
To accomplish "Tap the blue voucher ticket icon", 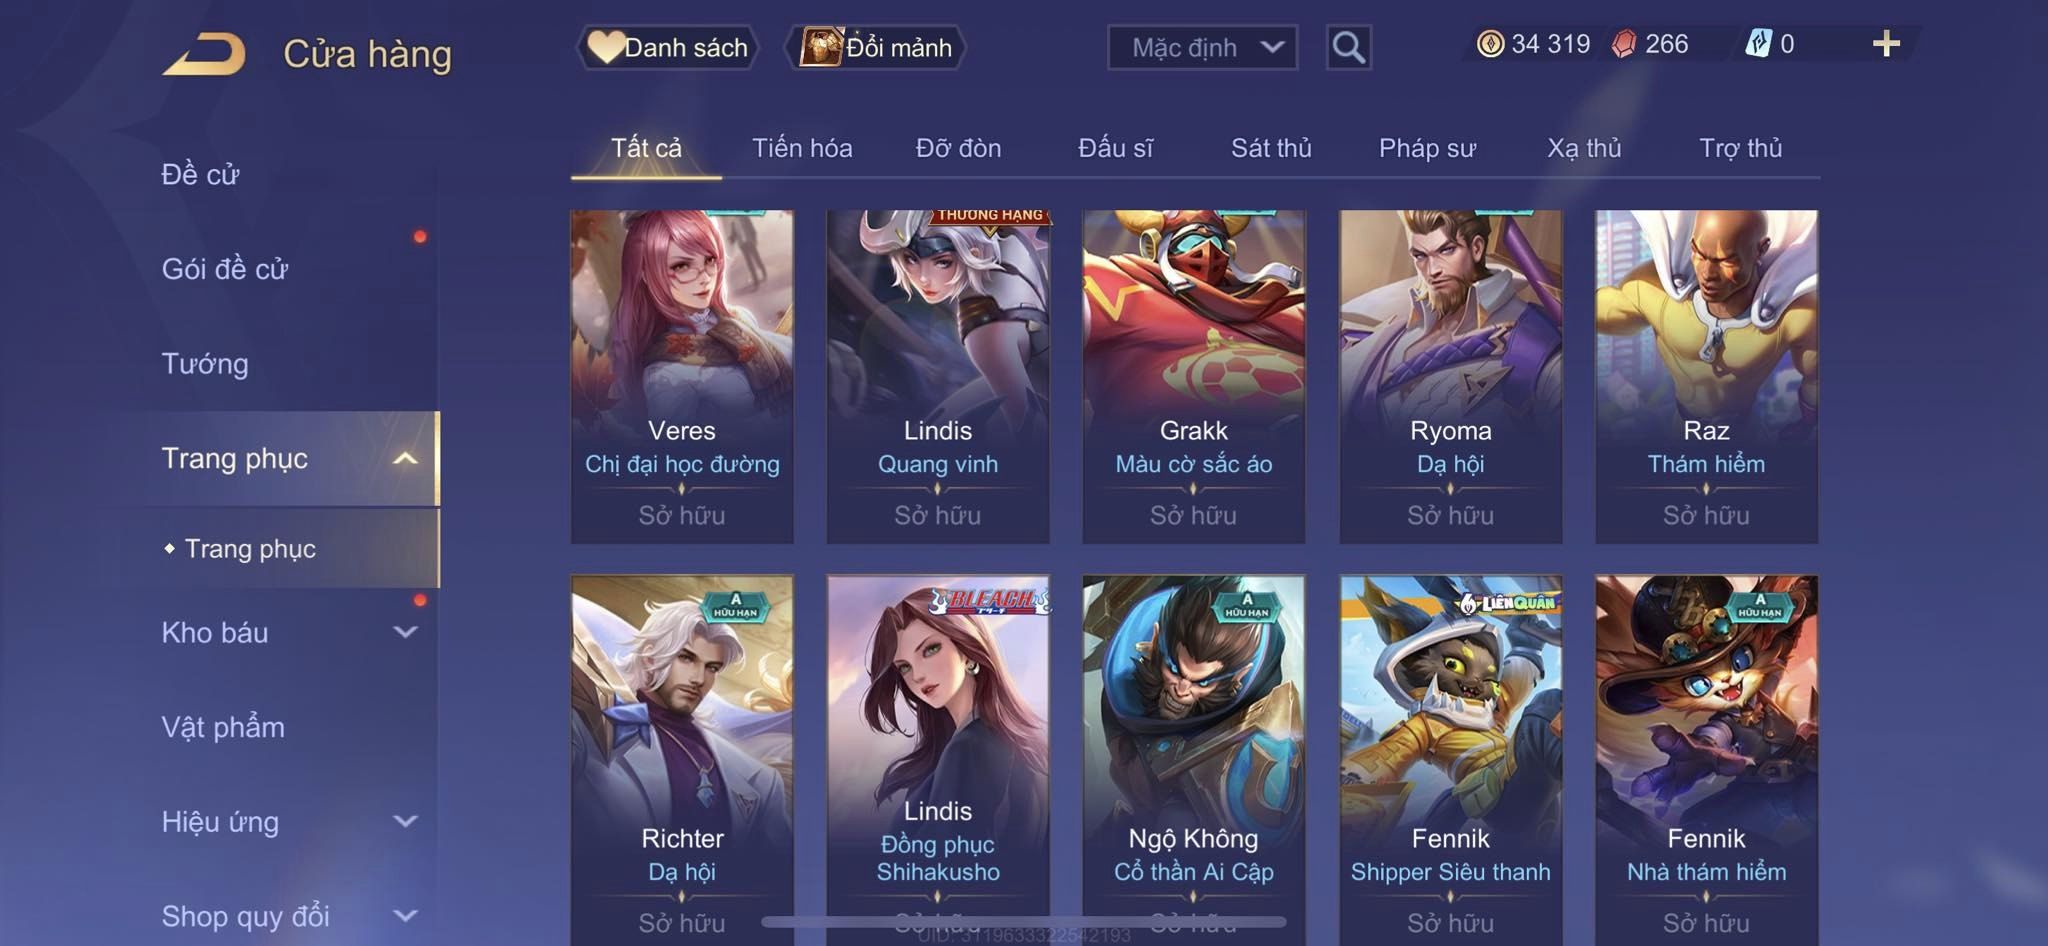I will pos(1758,44).
